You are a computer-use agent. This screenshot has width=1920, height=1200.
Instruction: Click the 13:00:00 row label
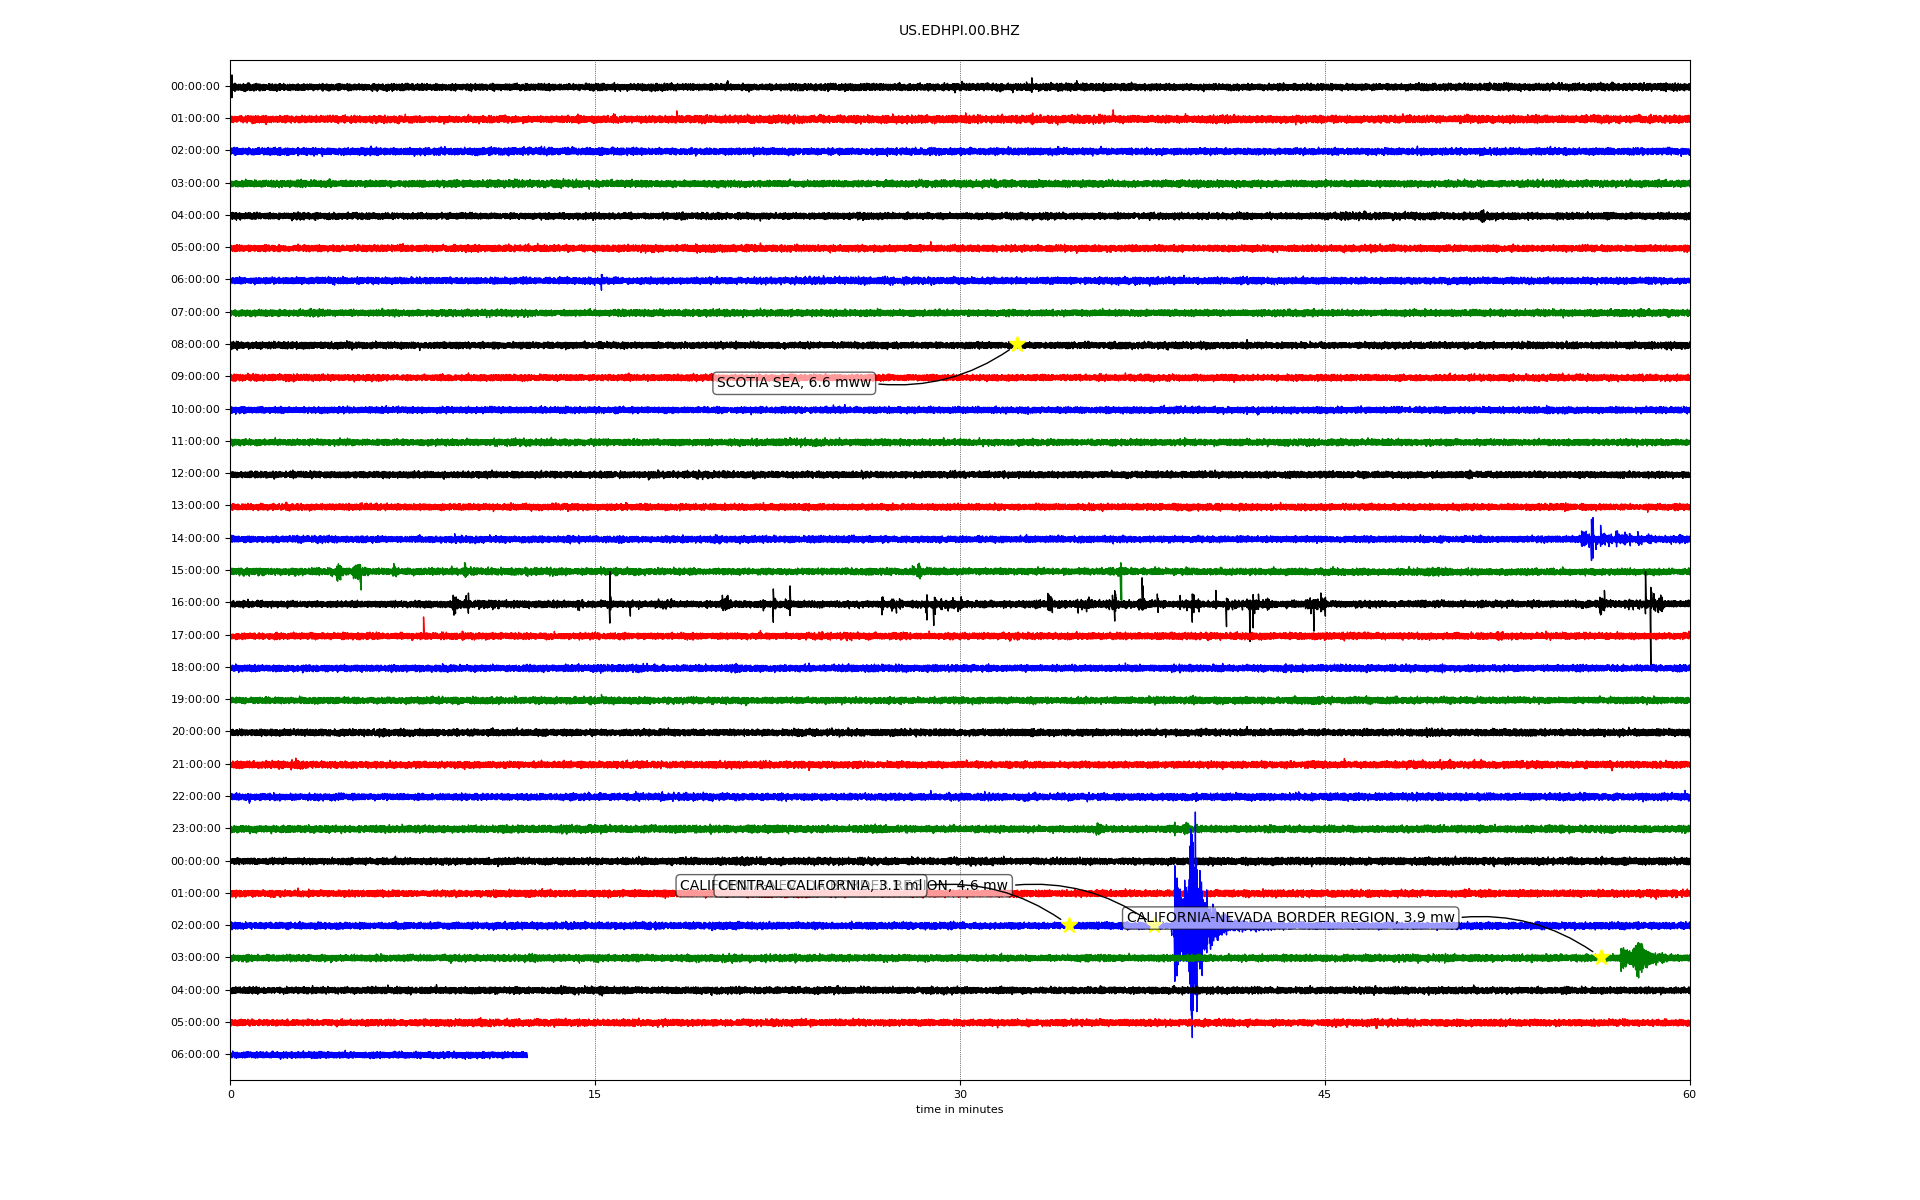point(195,506)
